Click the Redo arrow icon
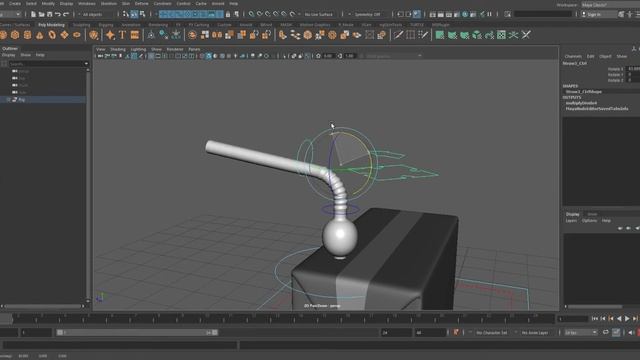This screenshot has width=640, height=360. pos(66,14)
